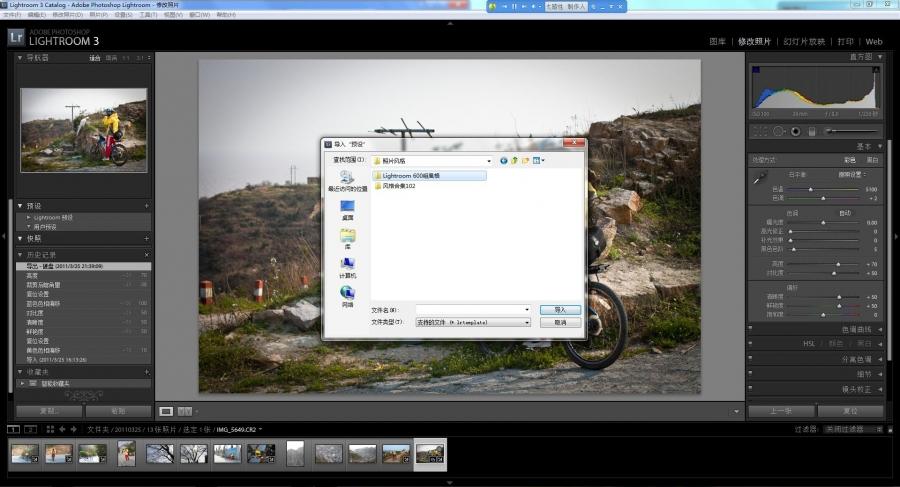900x487 pixels.
Task: Open the view menu icon in dialog
Action: [538, 161]
